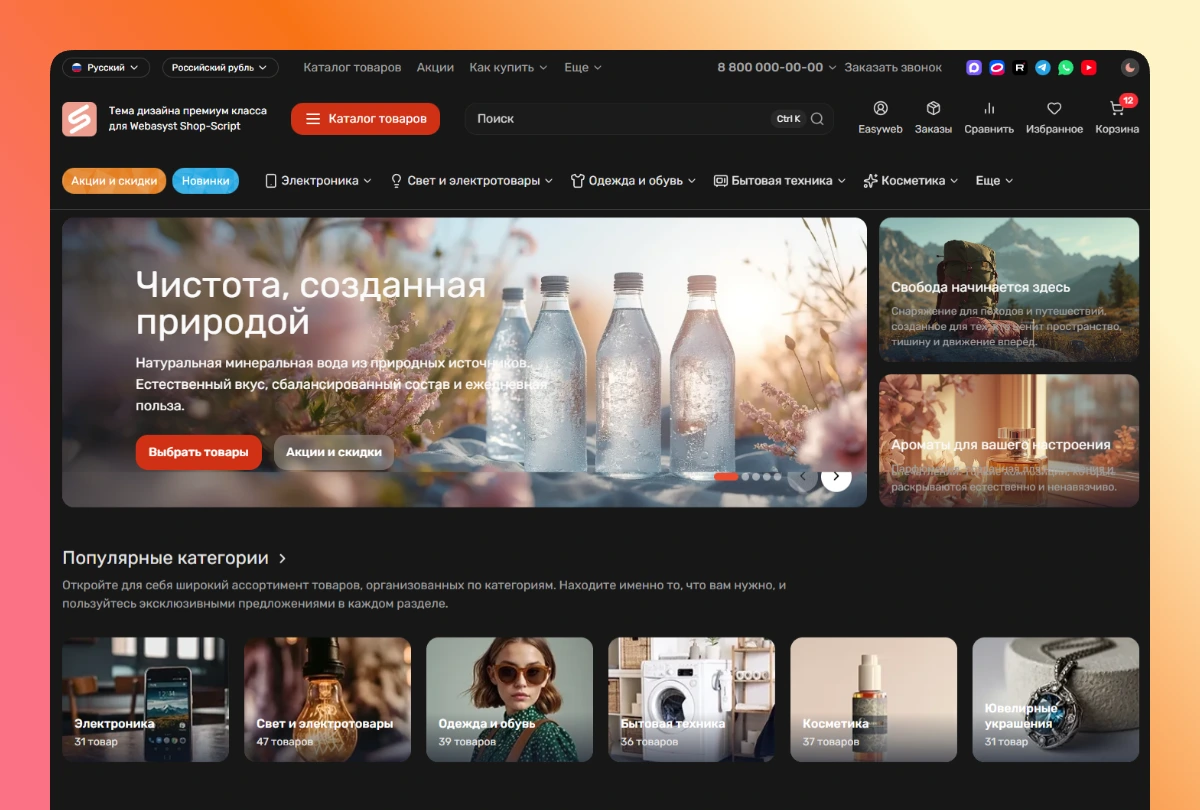Select the red first slide indicator dot

pos(726,477)
